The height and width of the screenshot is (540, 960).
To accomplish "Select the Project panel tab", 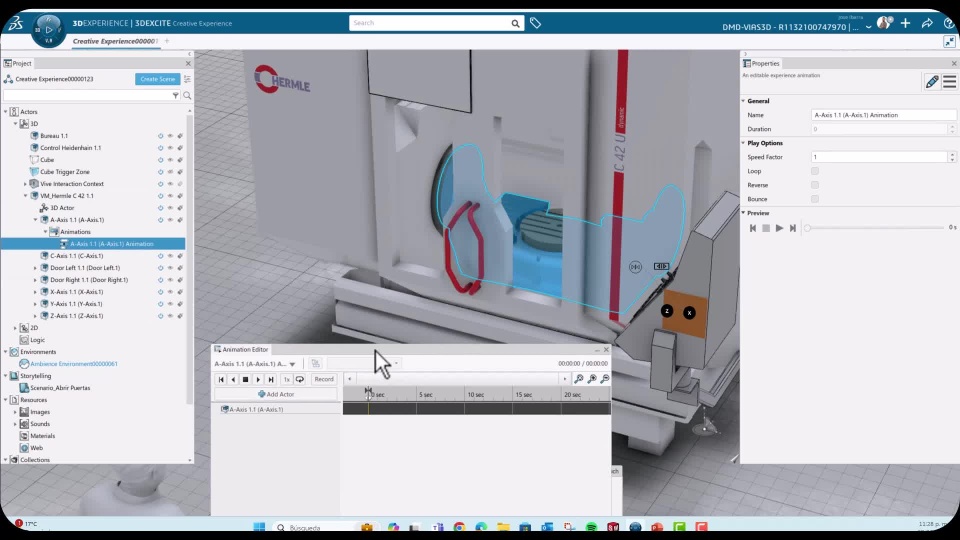I will click(18, 63).
